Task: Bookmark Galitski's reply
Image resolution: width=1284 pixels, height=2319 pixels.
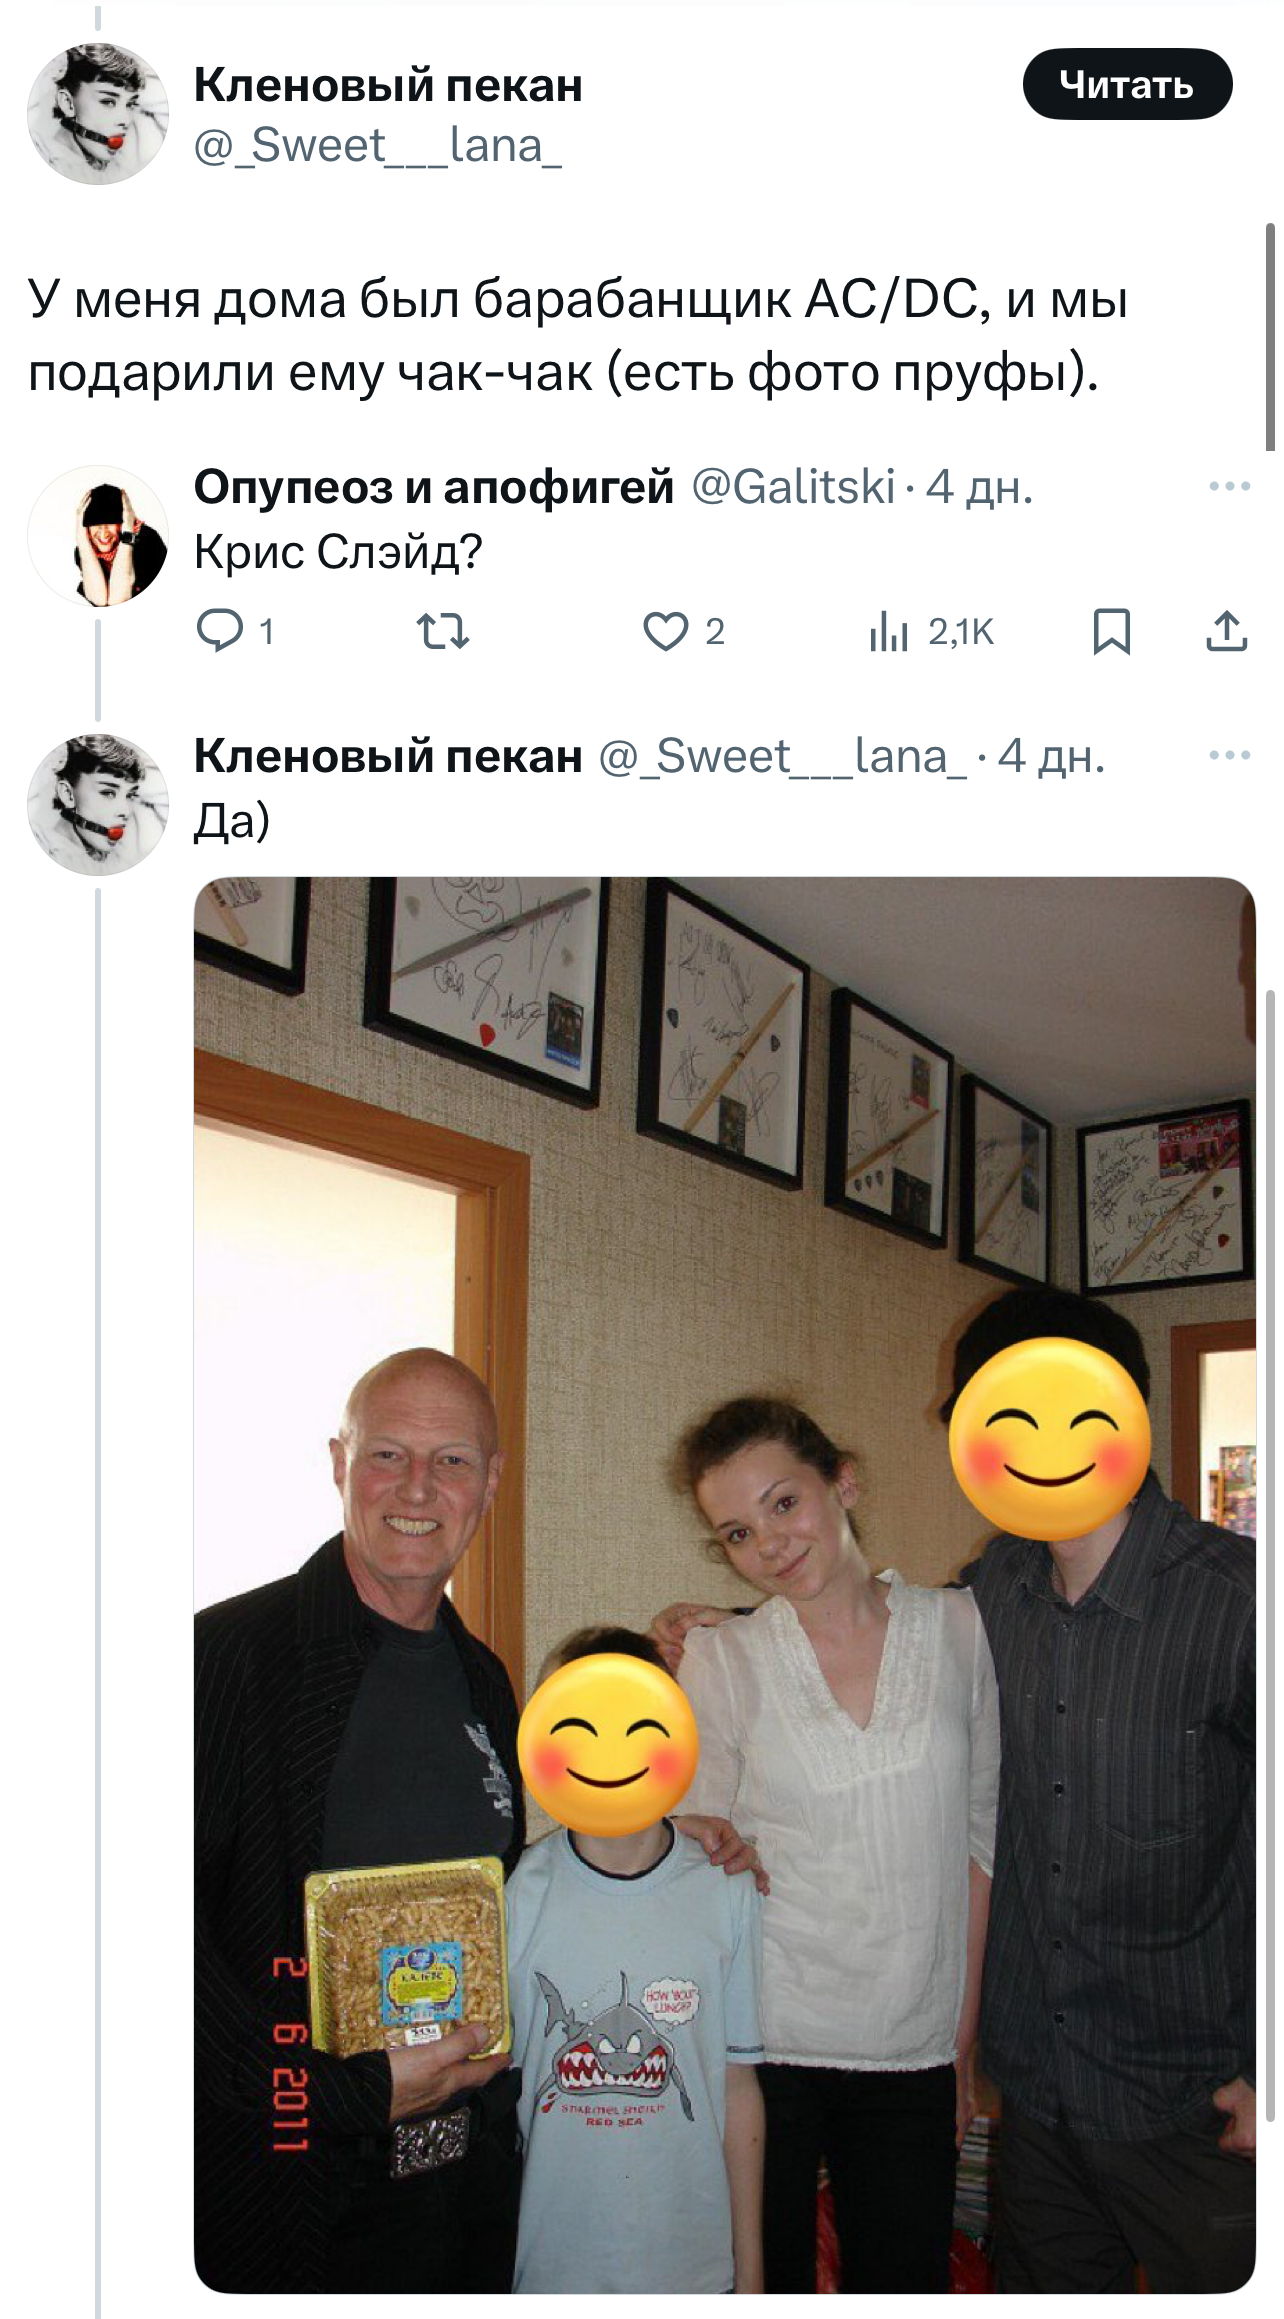Action: [x=1112, y=631]
